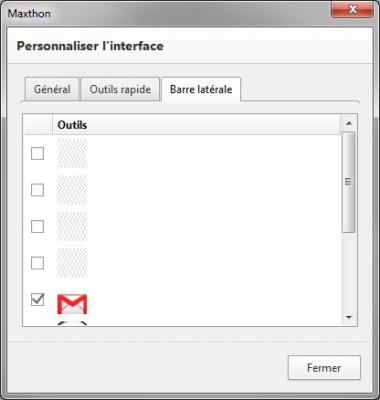This screenshot has height=400, width=380.
Task: Click the Outils column header
Action: coord(196,125)
